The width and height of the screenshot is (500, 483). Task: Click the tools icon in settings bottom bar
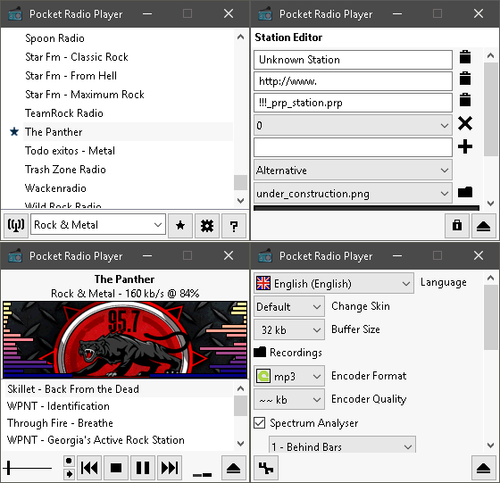coord(266,468)
